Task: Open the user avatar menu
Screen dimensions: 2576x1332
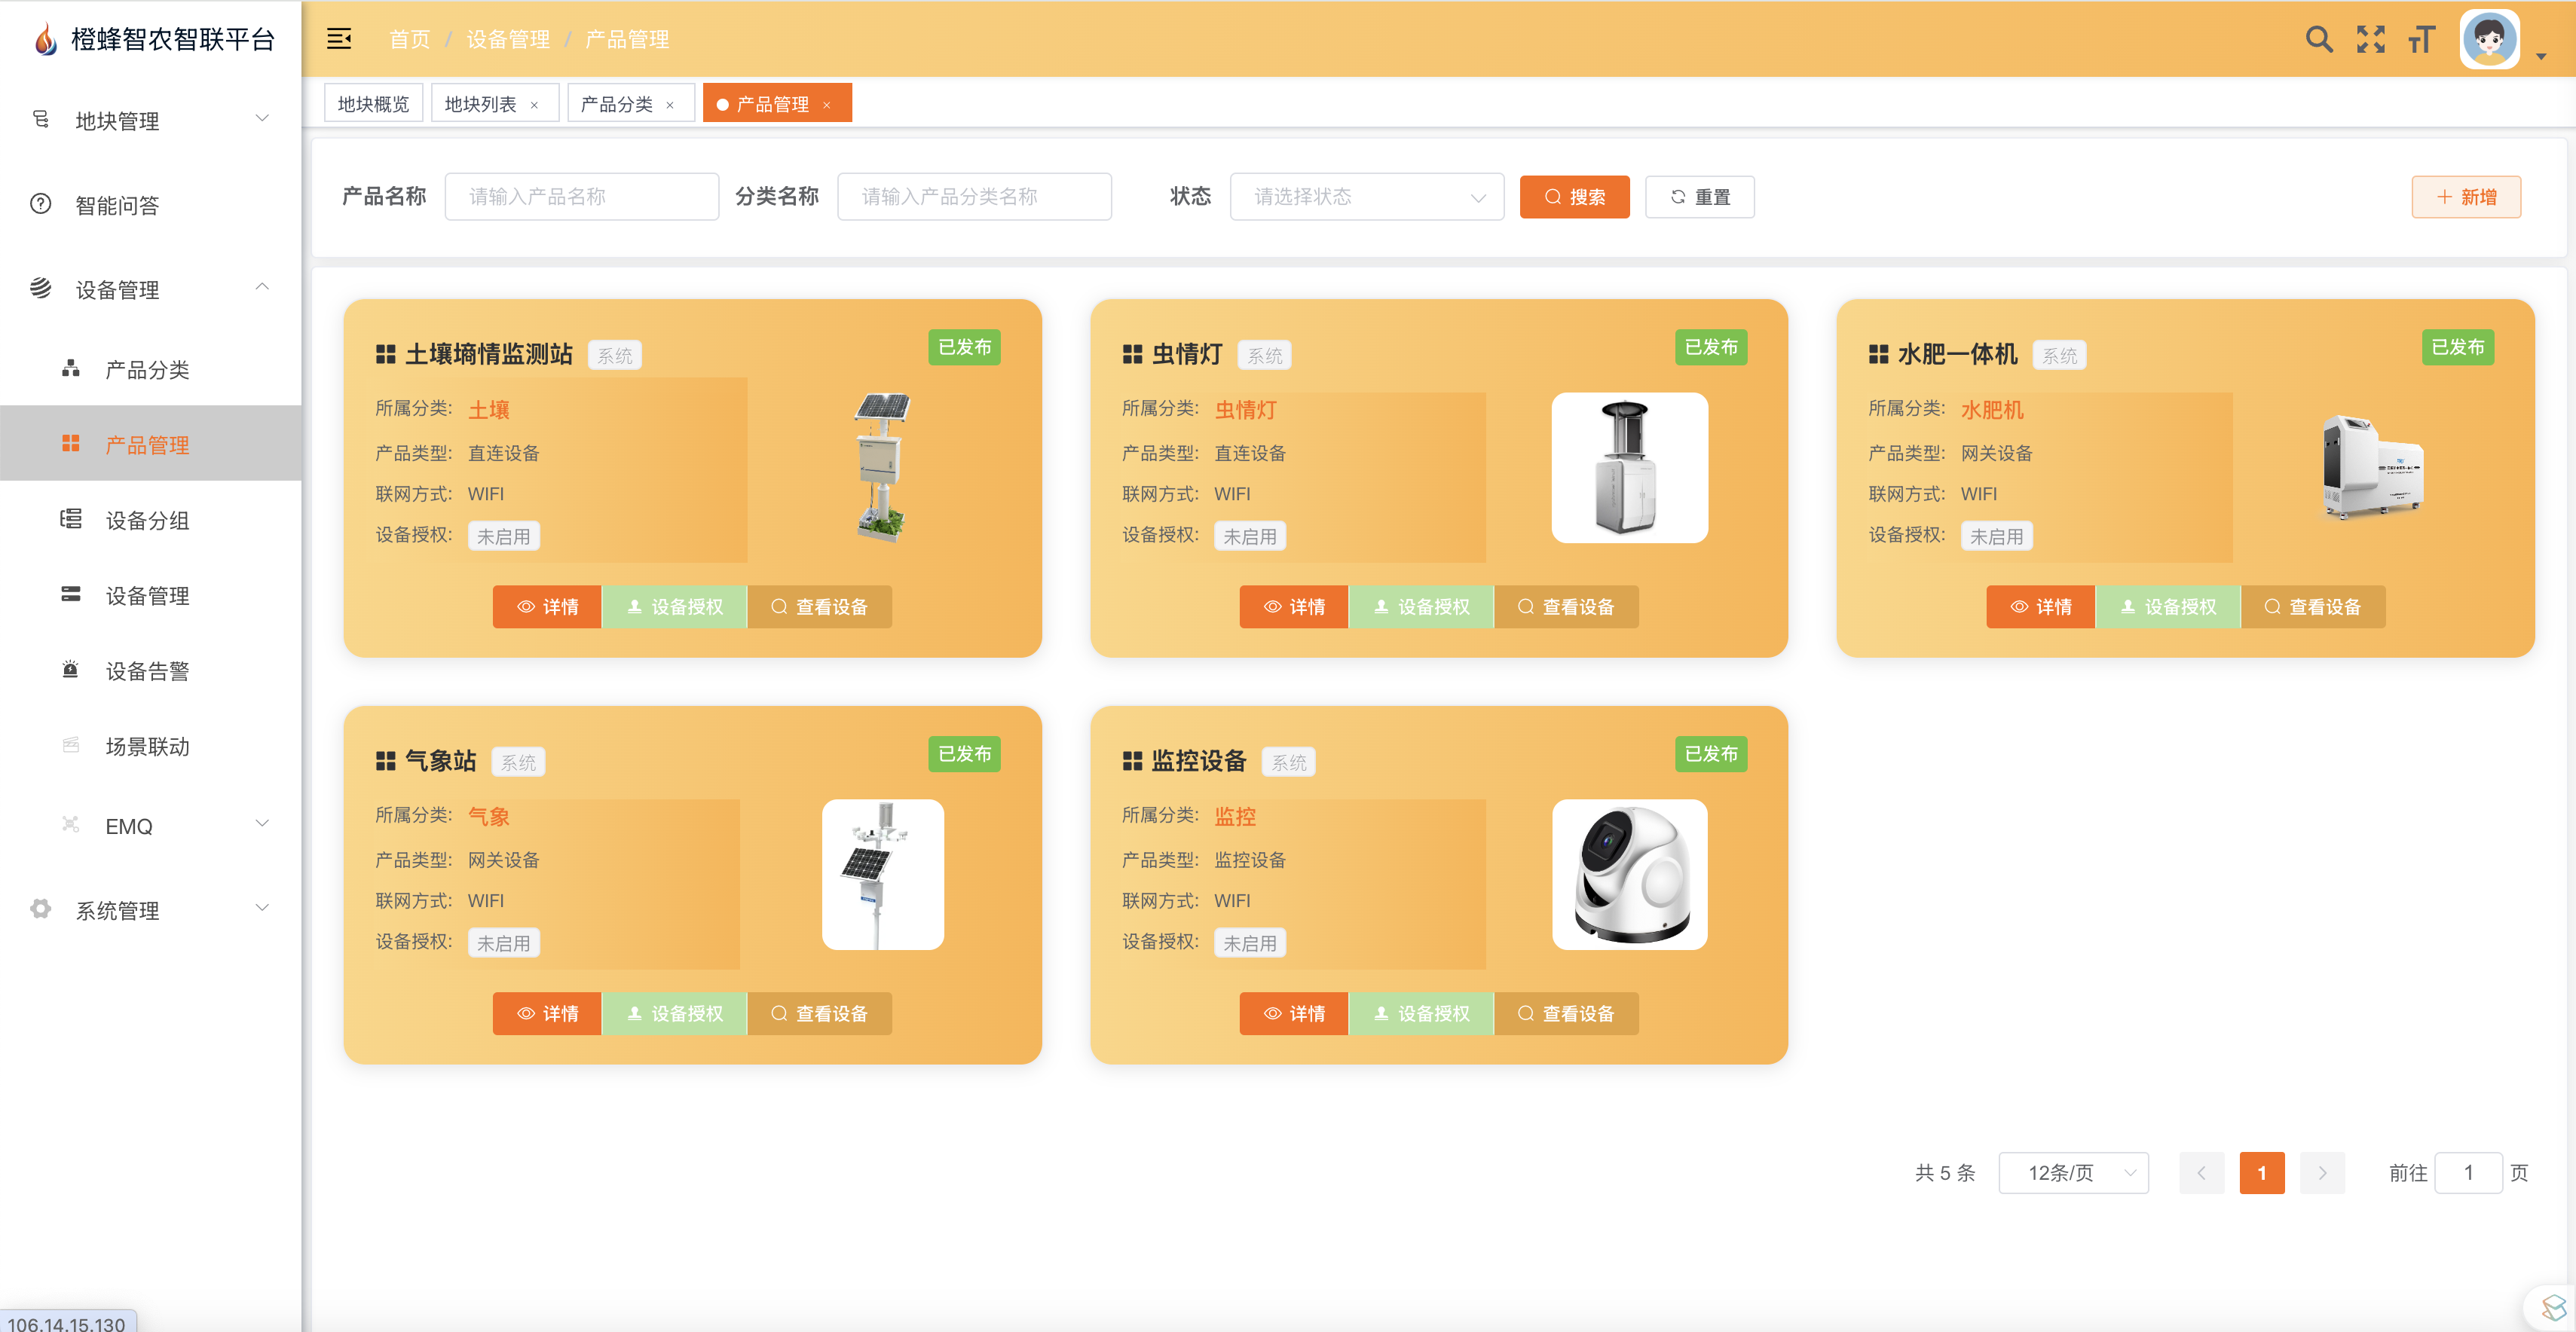Action: tap(2490, 39)
